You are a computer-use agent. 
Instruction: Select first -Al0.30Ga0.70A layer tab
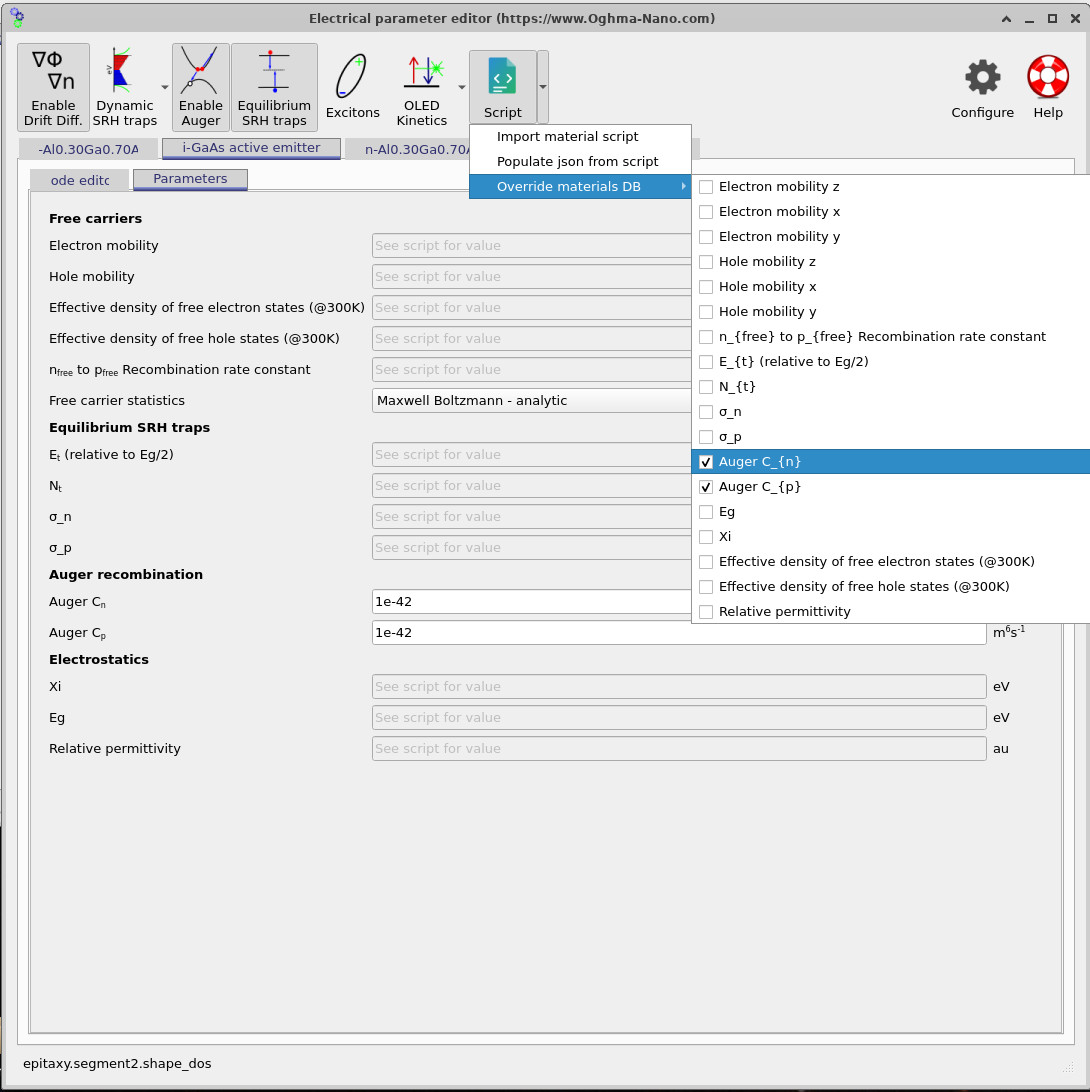pyautogui.click(x=88, y=149)
